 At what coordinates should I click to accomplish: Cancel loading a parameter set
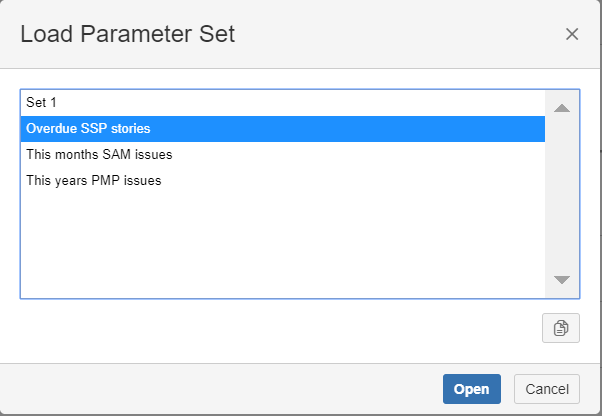click(547, 389)
